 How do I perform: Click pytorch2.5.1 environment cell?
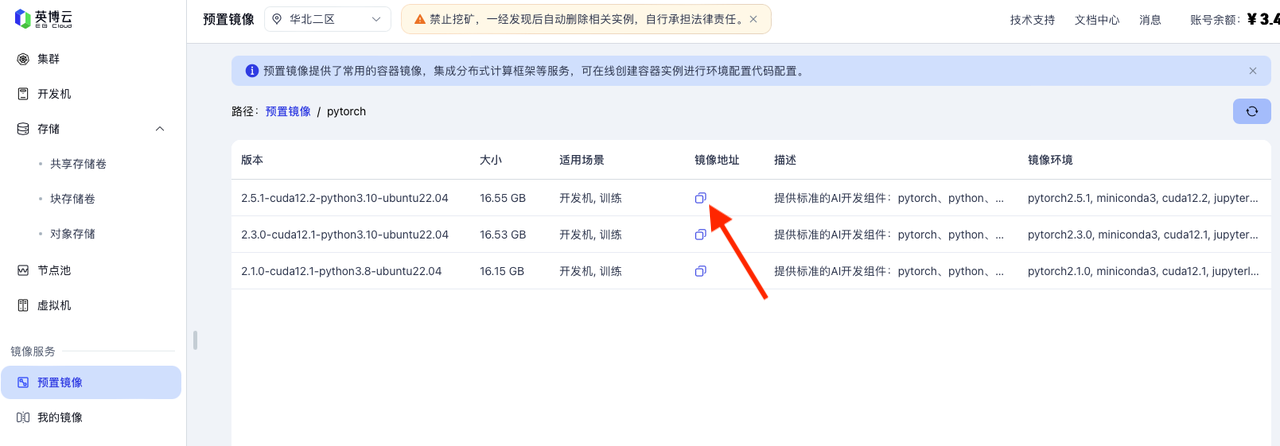tap(1143, 198)
